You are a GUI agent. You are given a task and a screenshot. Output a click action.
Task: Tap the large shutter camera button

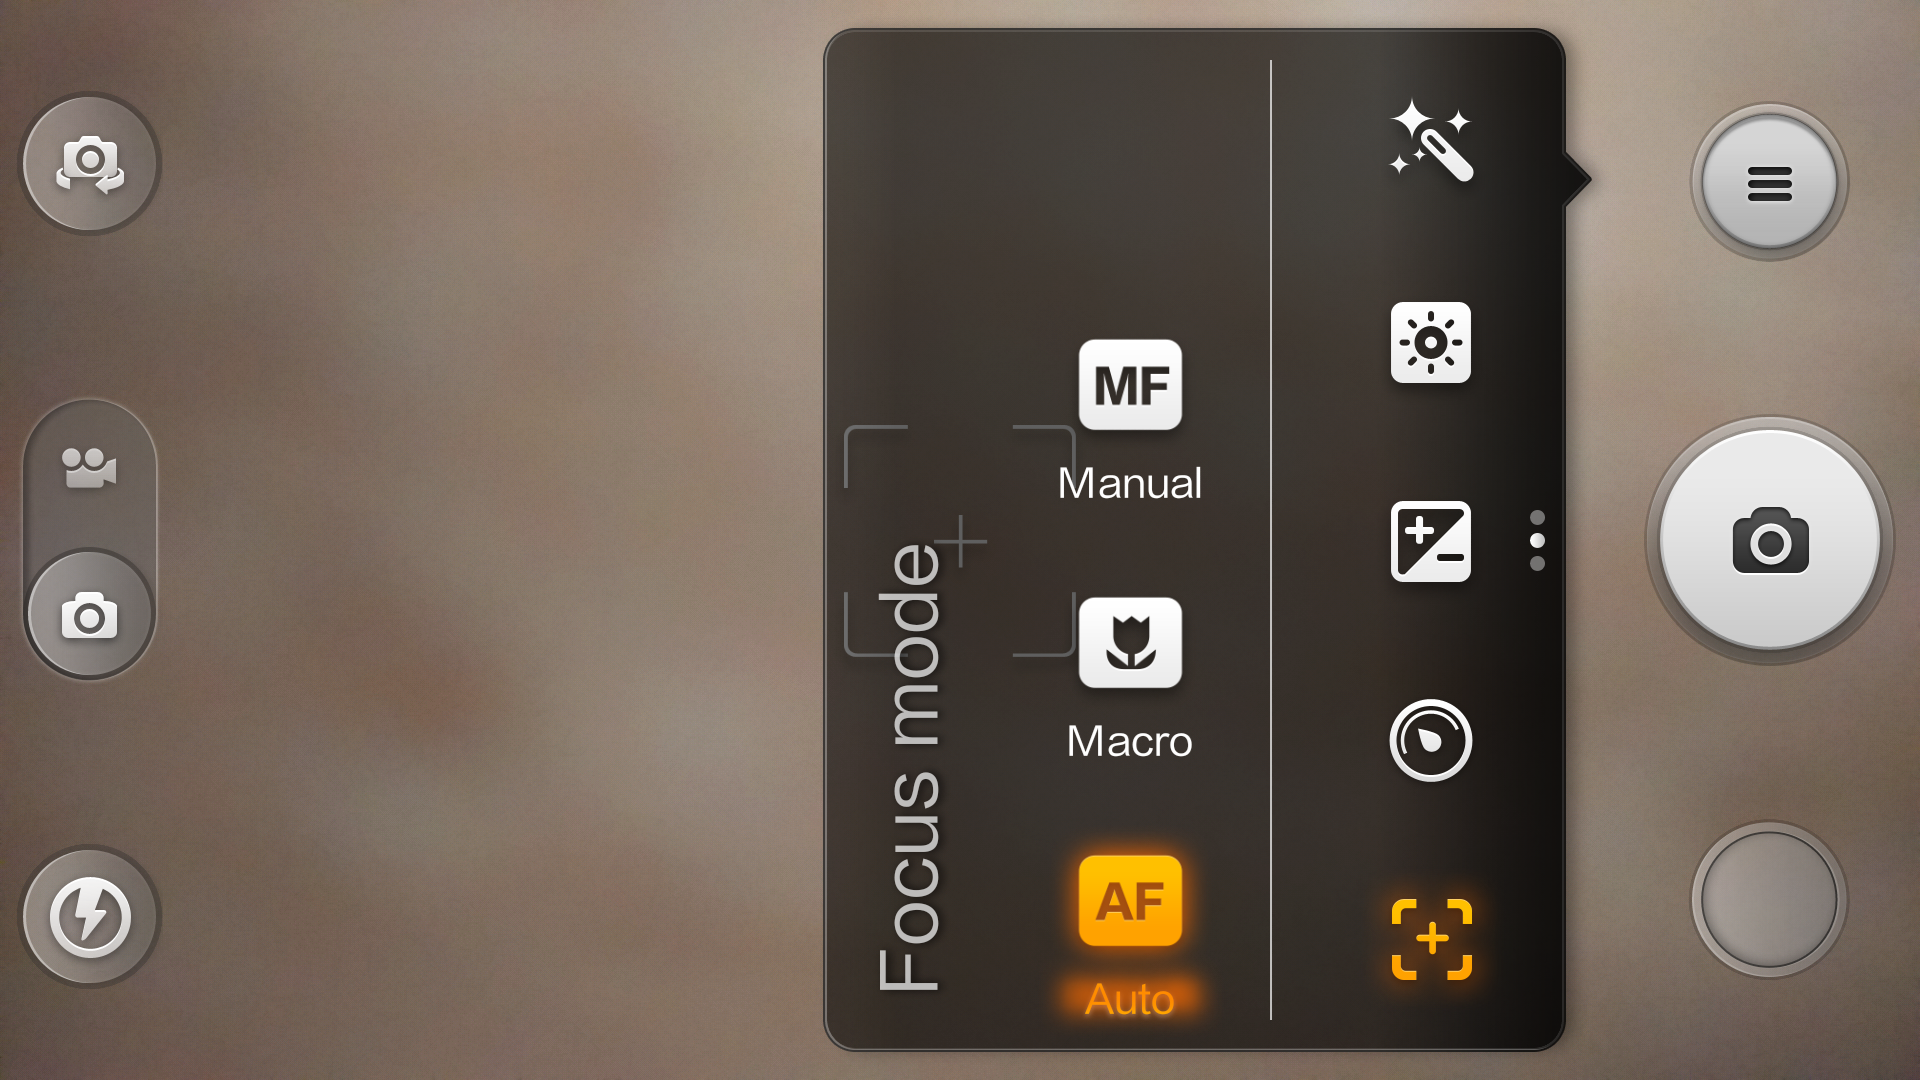[x=1770, y=540]
